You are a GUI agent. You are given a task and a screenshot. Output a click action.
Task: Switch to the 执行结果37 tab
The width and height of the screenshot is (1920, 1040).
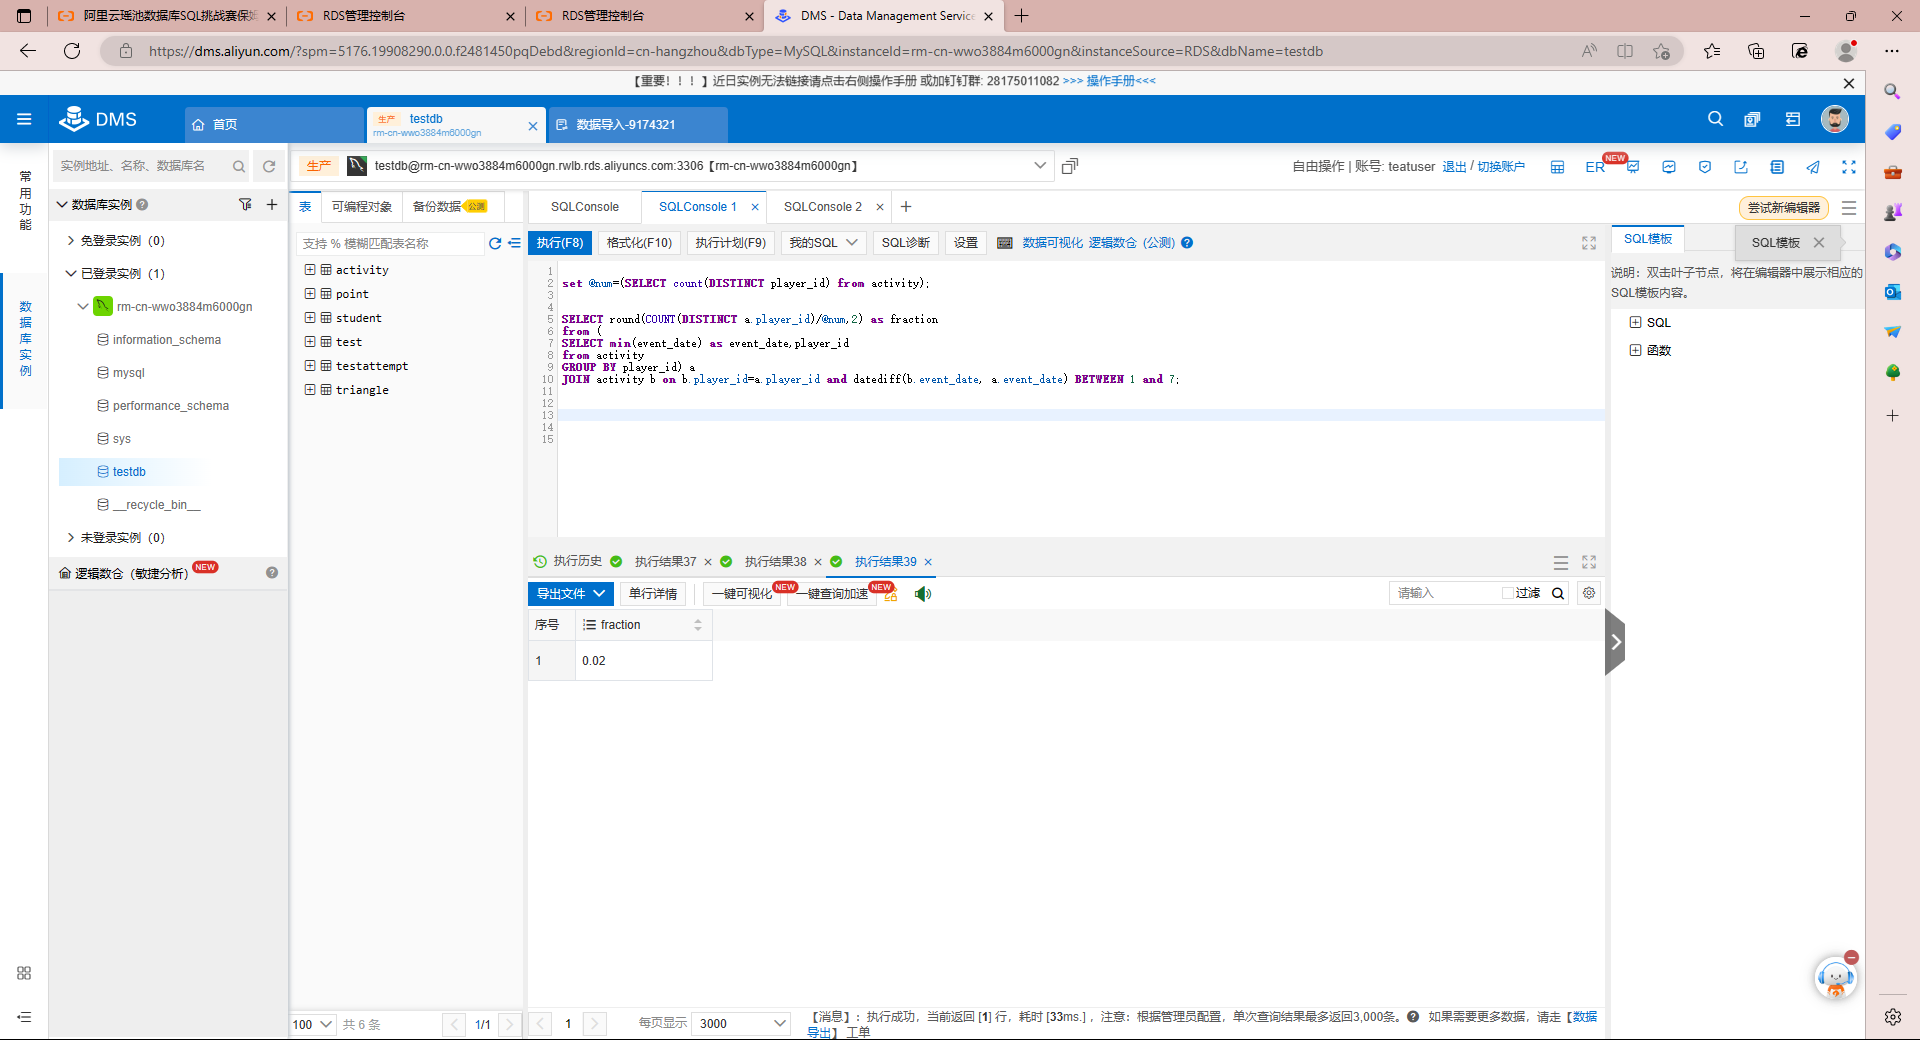(x=665, y=562)
